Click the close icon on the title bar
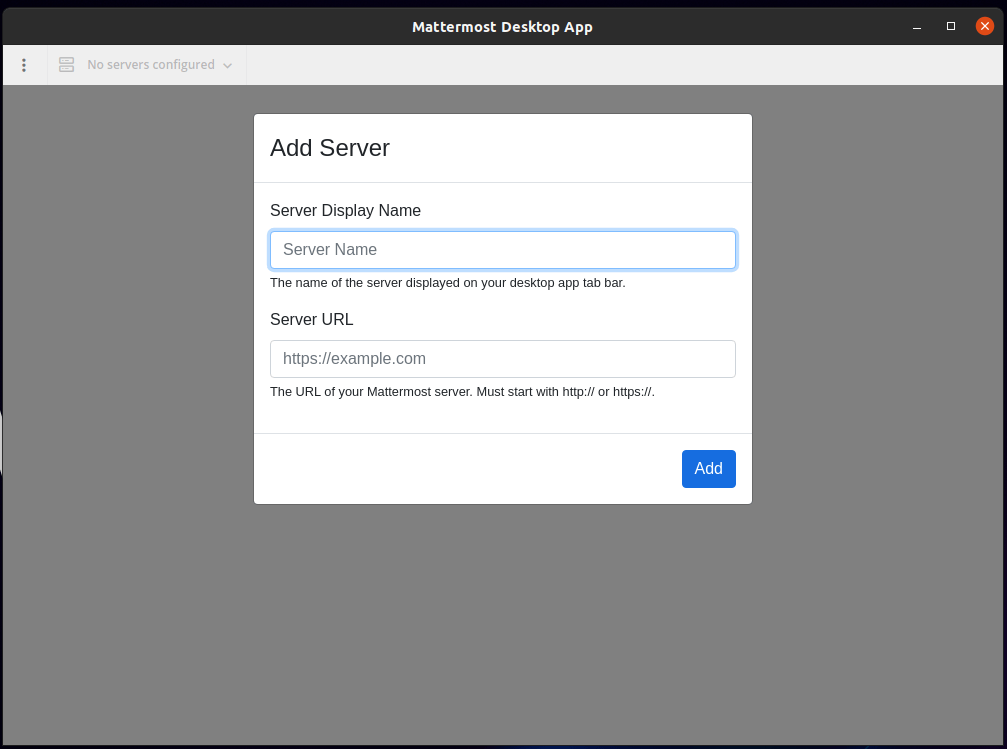Screen dimensions: 1007x749 pos(985,26)
